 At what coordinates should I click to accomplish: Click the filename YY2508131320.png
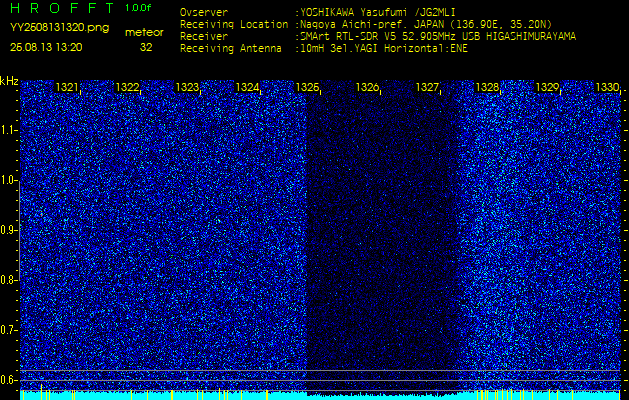tap(59, 28)
